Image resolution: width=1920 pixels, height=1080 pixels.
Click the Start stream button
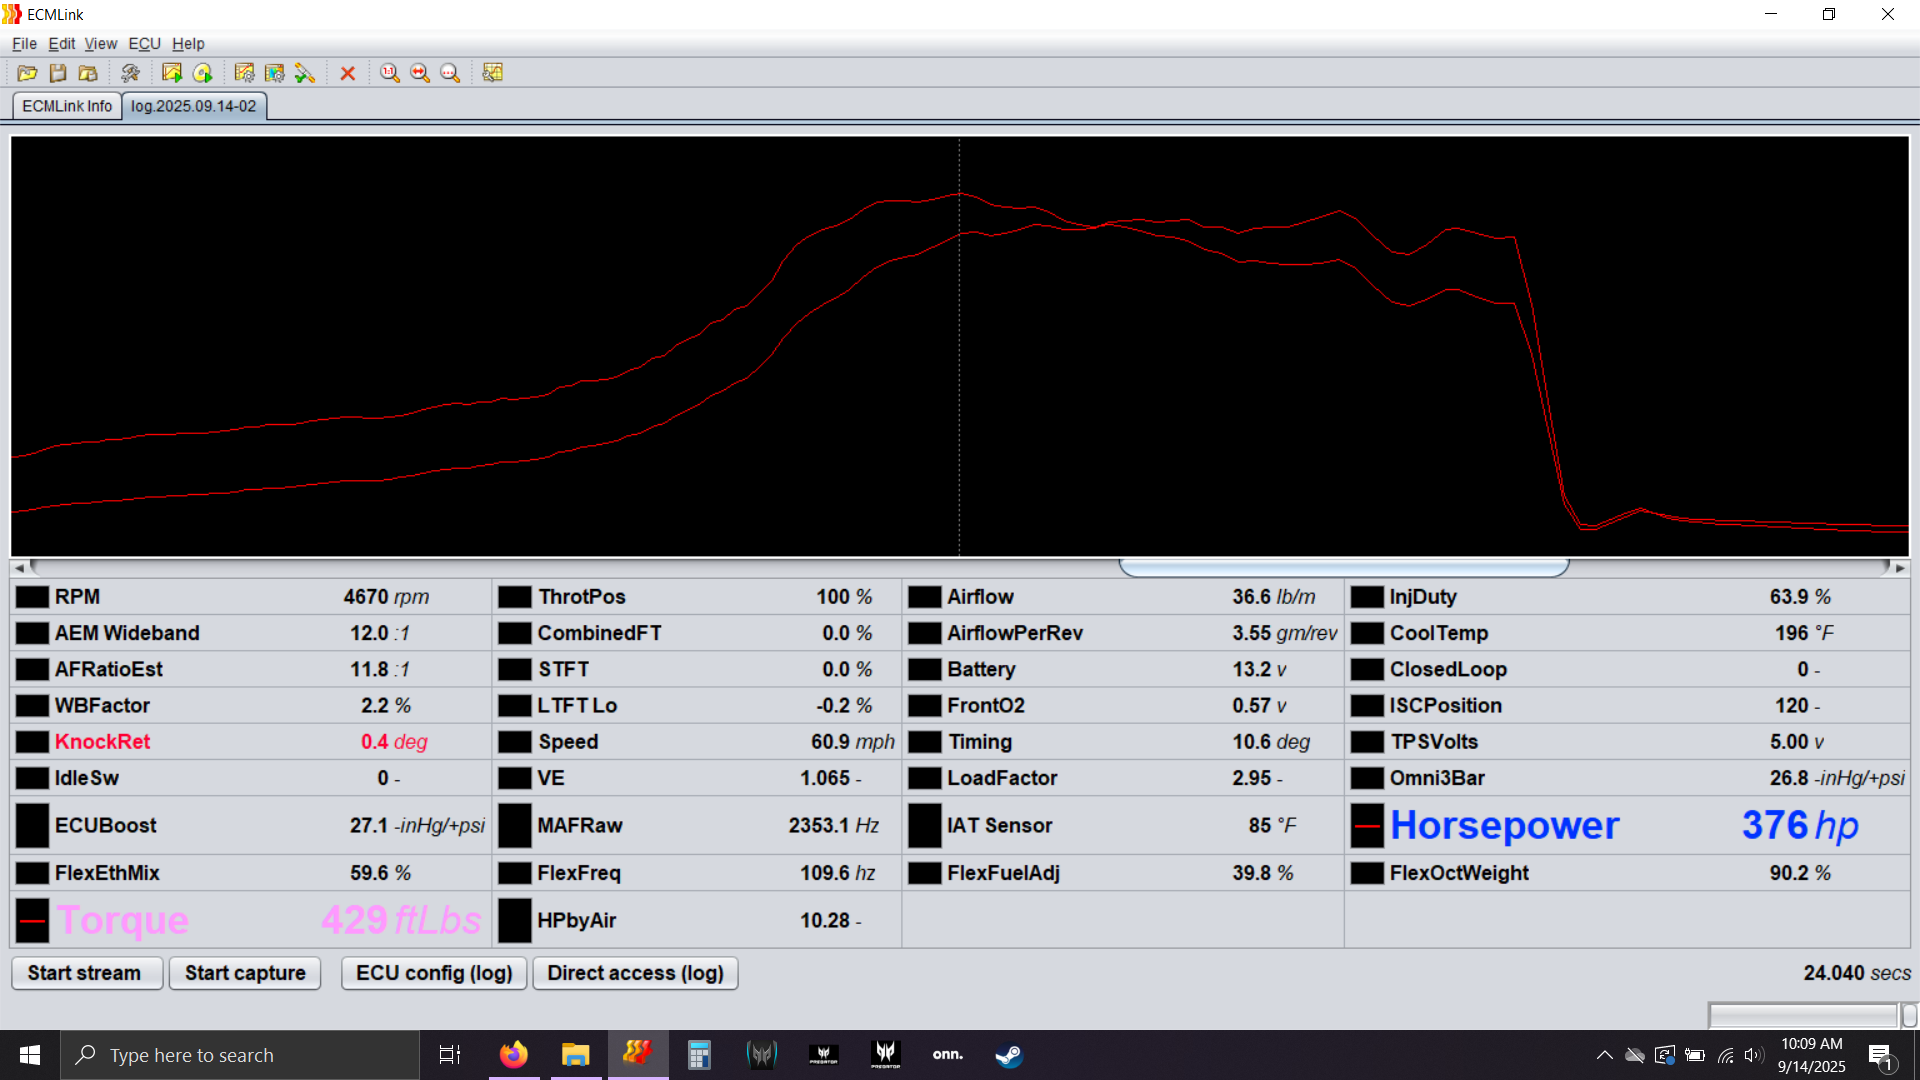[x=86, y=973]
